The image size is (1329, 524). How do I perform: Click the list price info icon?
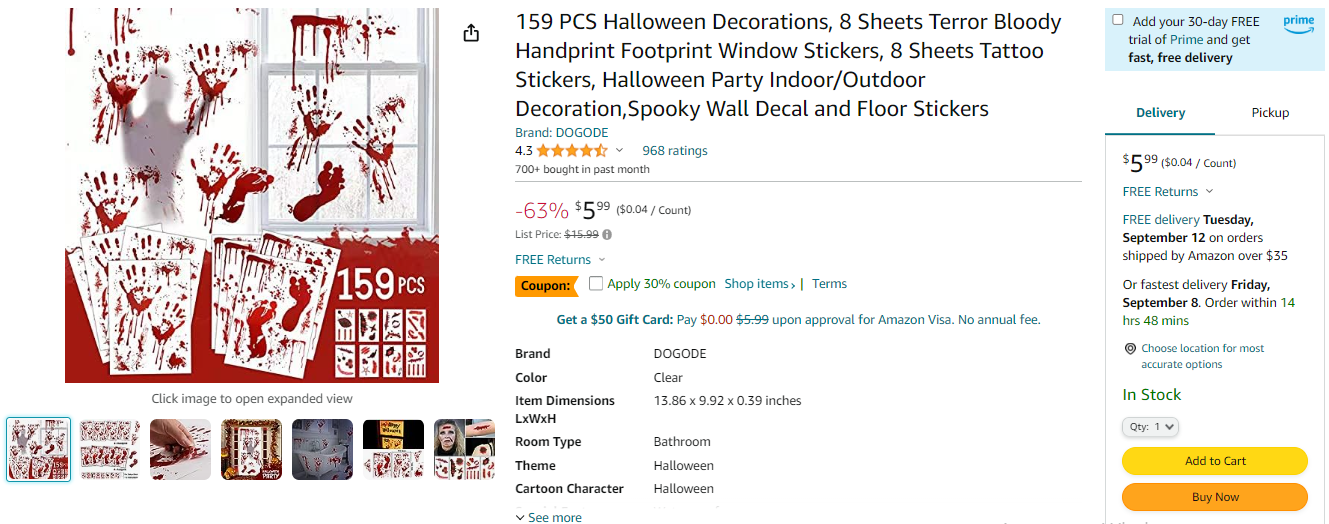607,235
